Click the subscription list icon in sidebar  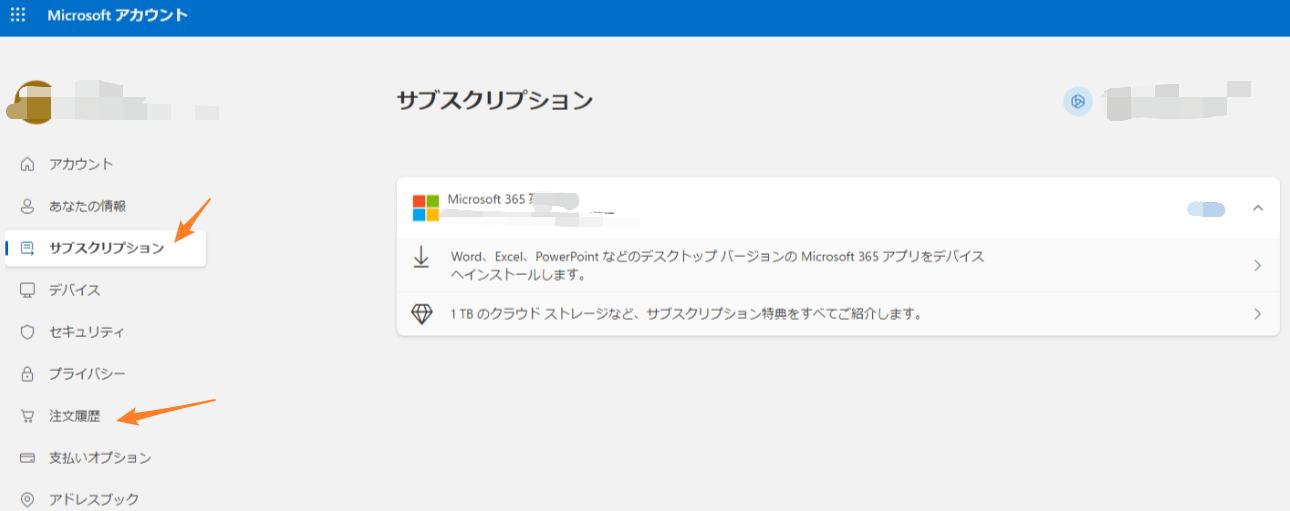pyautogui.click(x=28, y=248)
